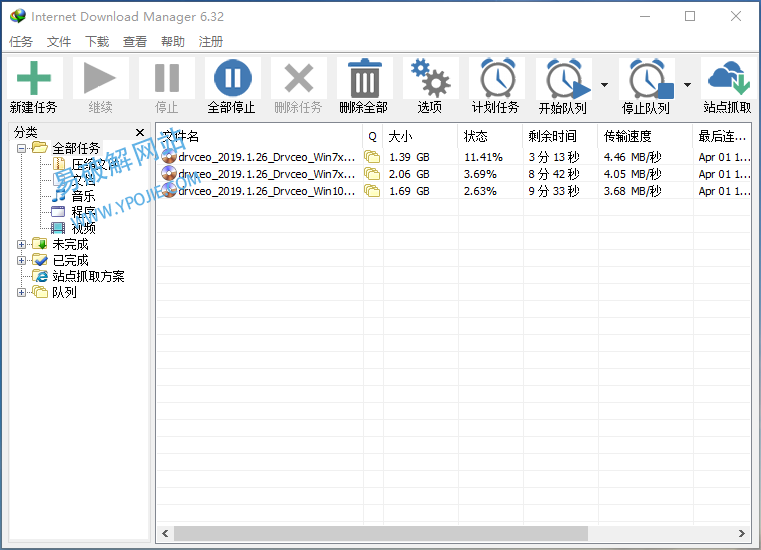Click disc file icon of 2.63% download
The image size is (761, 550).
click(169, 191)
